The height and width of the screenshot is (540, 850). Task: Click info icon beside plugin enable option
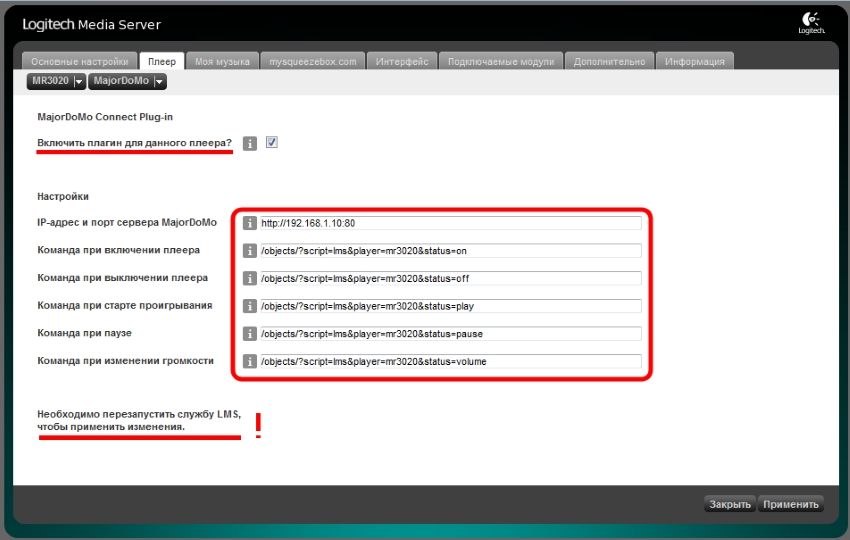pos(249,144)
